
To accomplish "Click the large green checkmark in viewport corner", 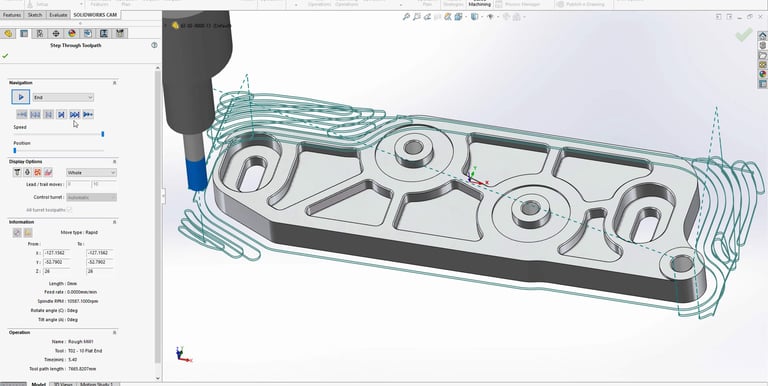I will point(744,35).
